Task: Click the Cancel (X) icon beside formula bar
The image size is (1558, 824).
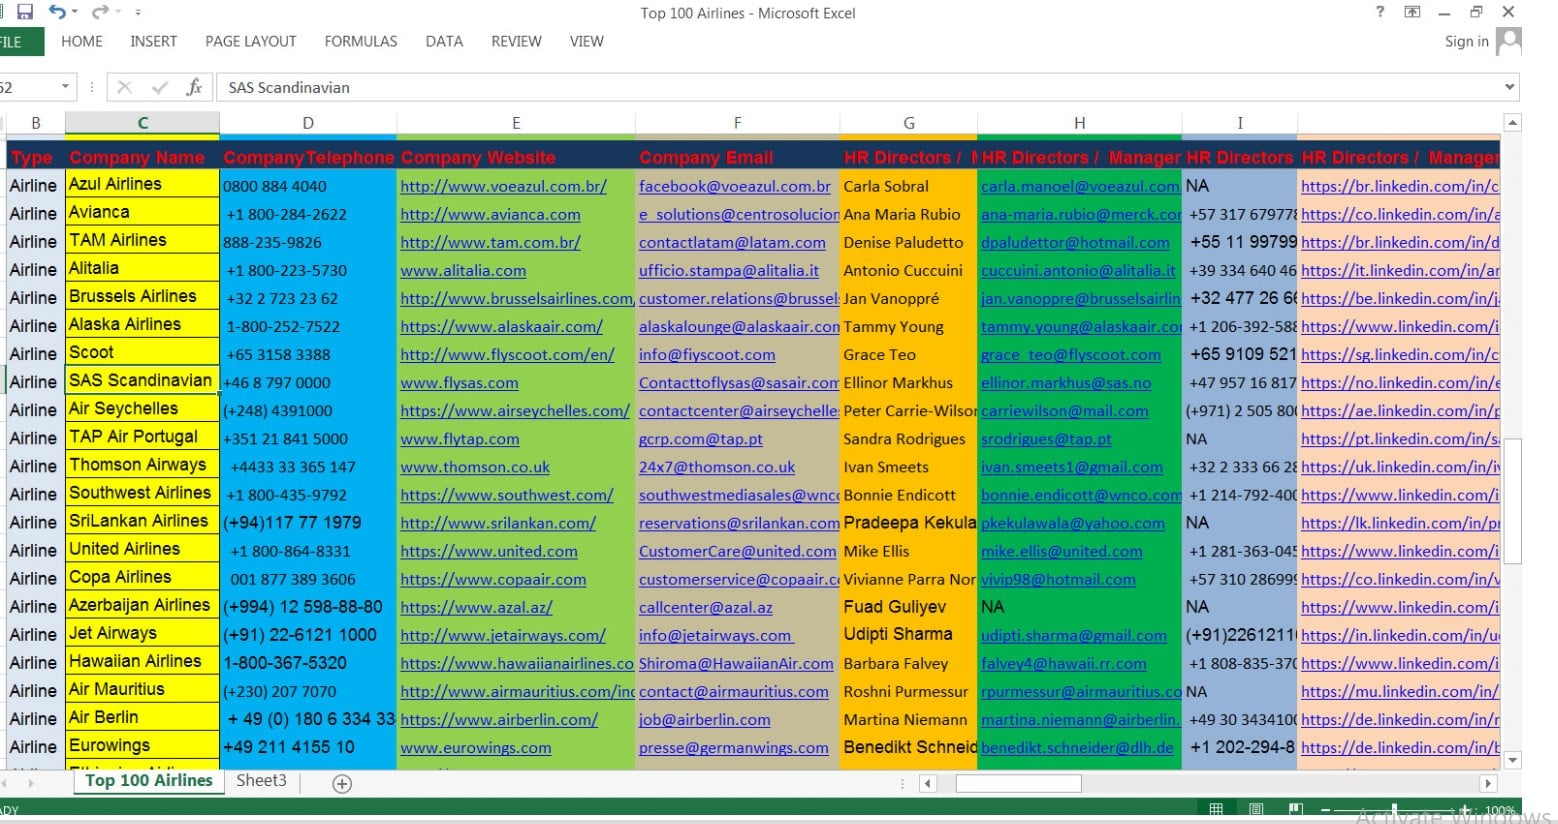Action: 124,87
